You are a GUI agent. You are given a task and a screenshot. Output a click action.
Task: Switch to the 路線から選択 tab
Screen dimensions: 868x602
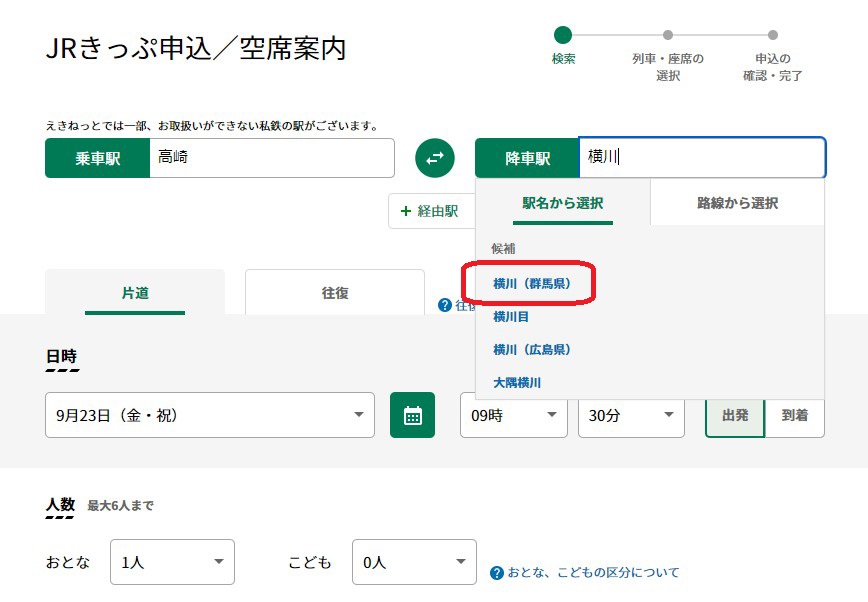737,203
